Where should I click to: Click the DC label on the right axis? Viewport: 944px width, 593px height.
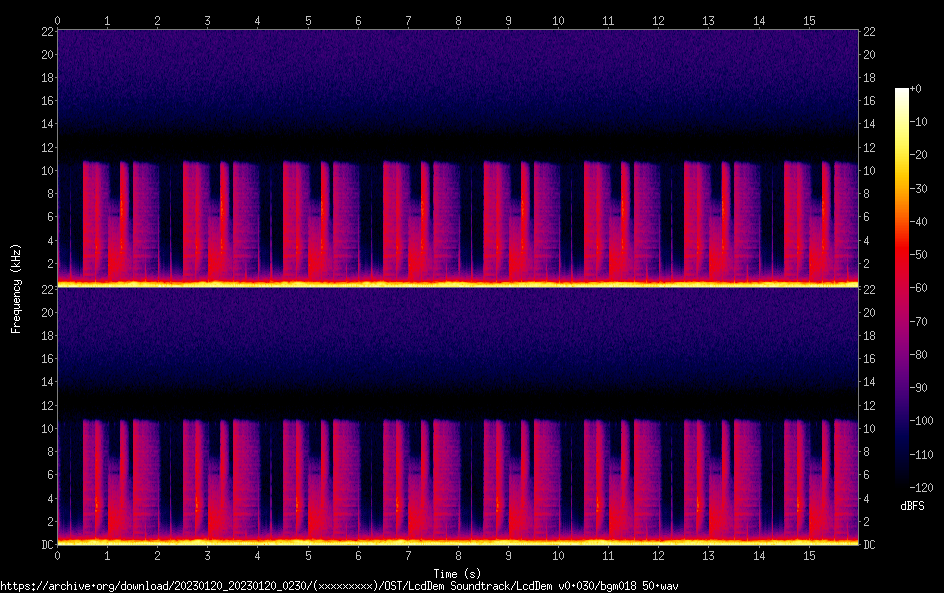pos(870,545)
